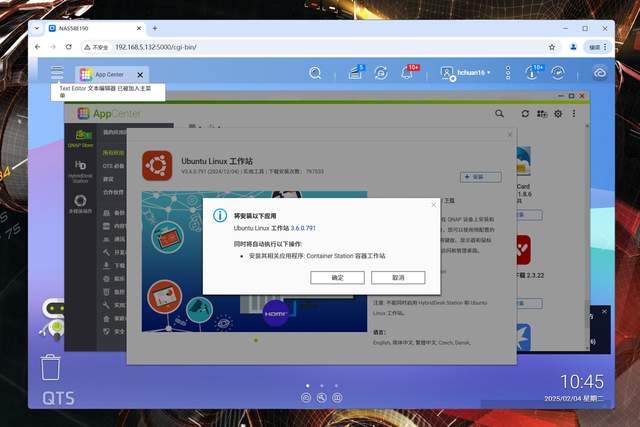
Task: Click the App Center window scrollbar
Action: point(587,314)
